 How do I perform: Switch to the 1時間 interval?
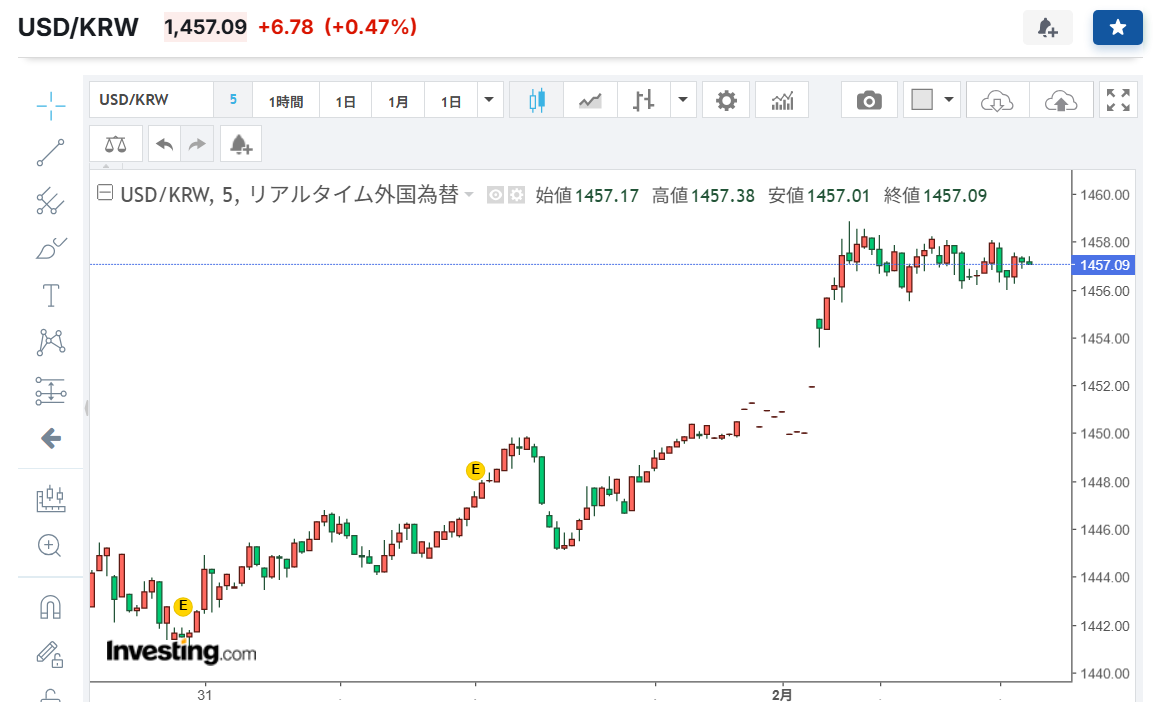pos(285,101)
